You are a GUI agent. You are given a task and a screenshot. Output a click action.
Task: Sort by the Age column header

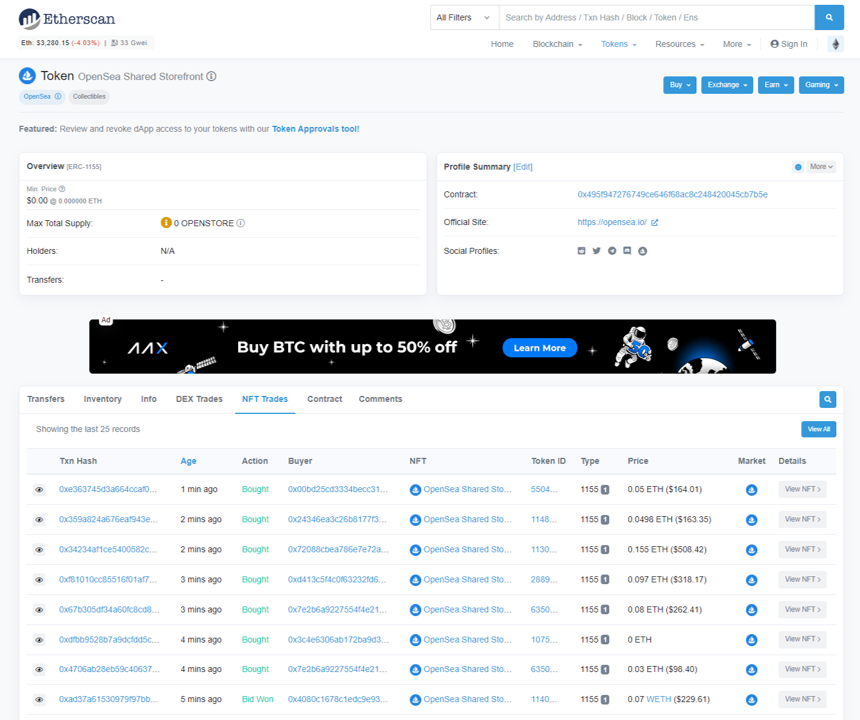point(188,461)
